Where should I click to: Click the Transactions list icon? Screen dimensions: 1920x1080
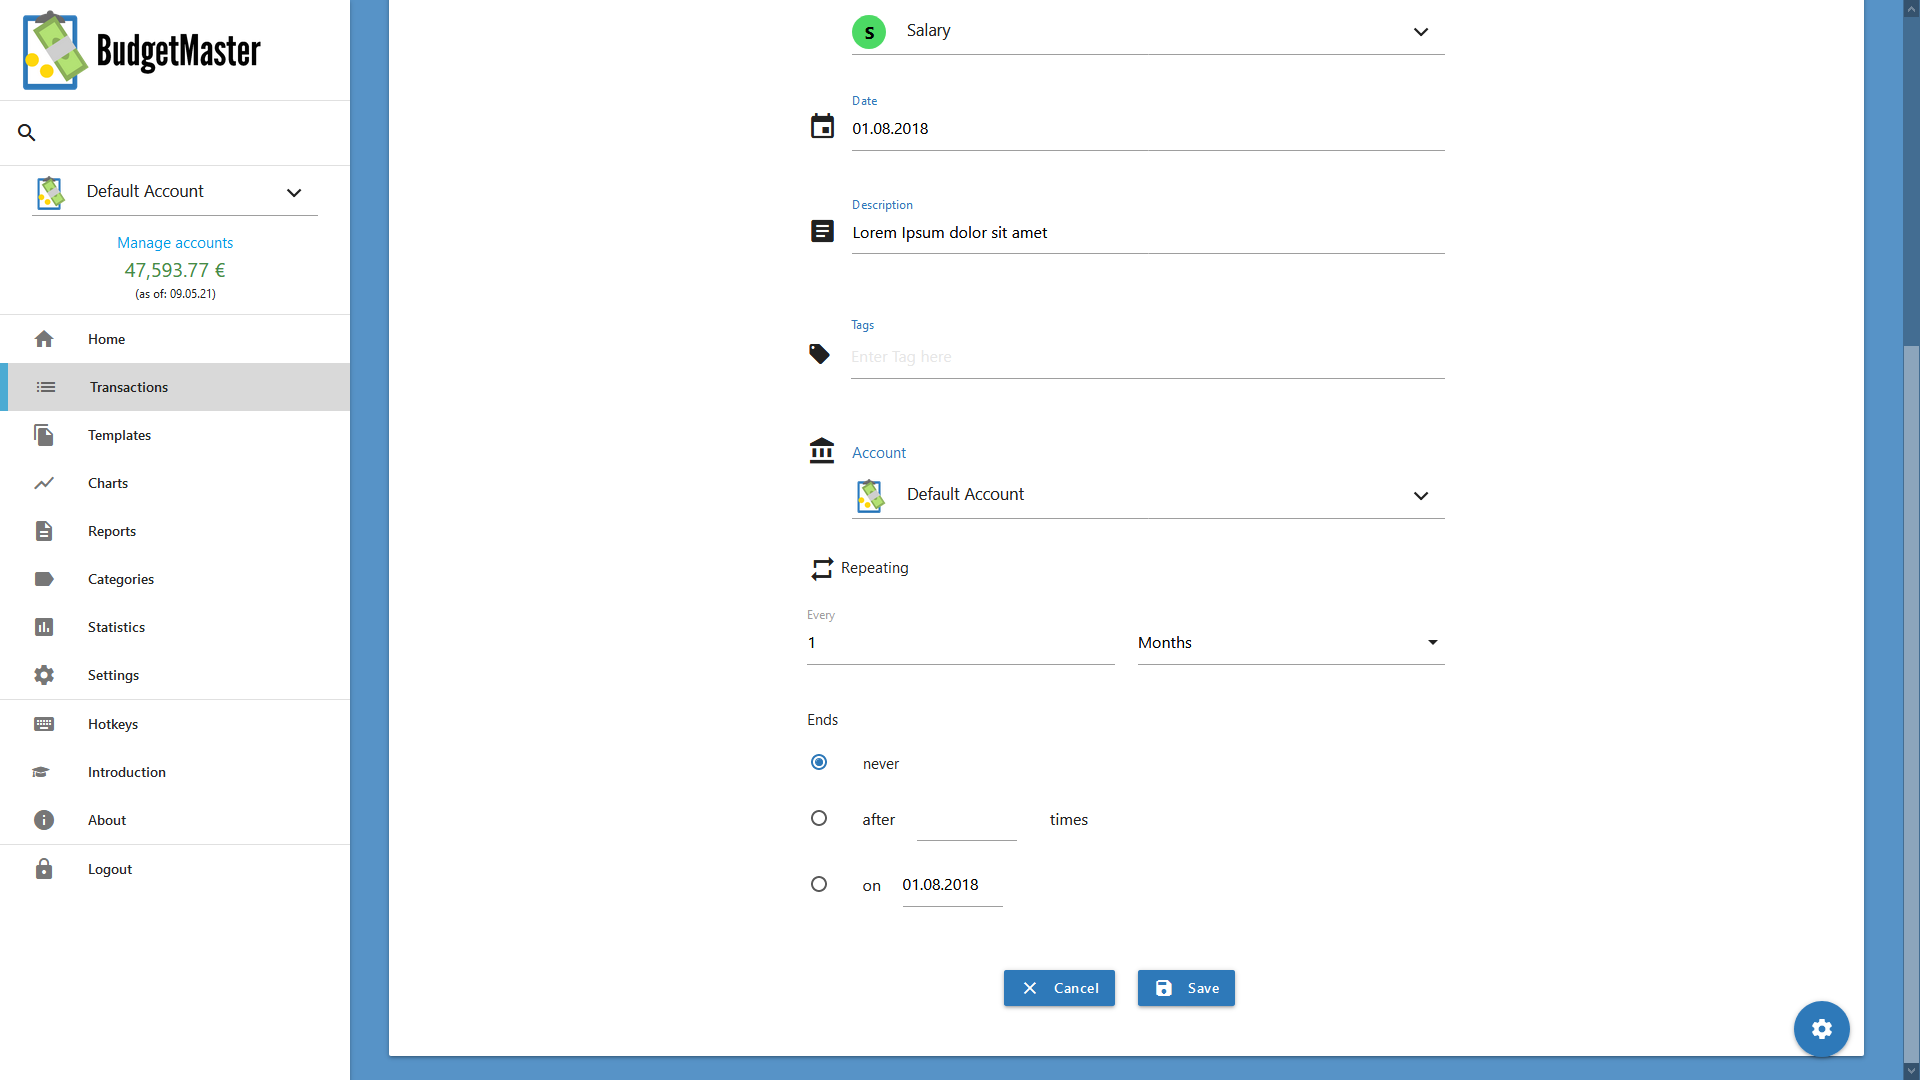[x=46, y=387]
